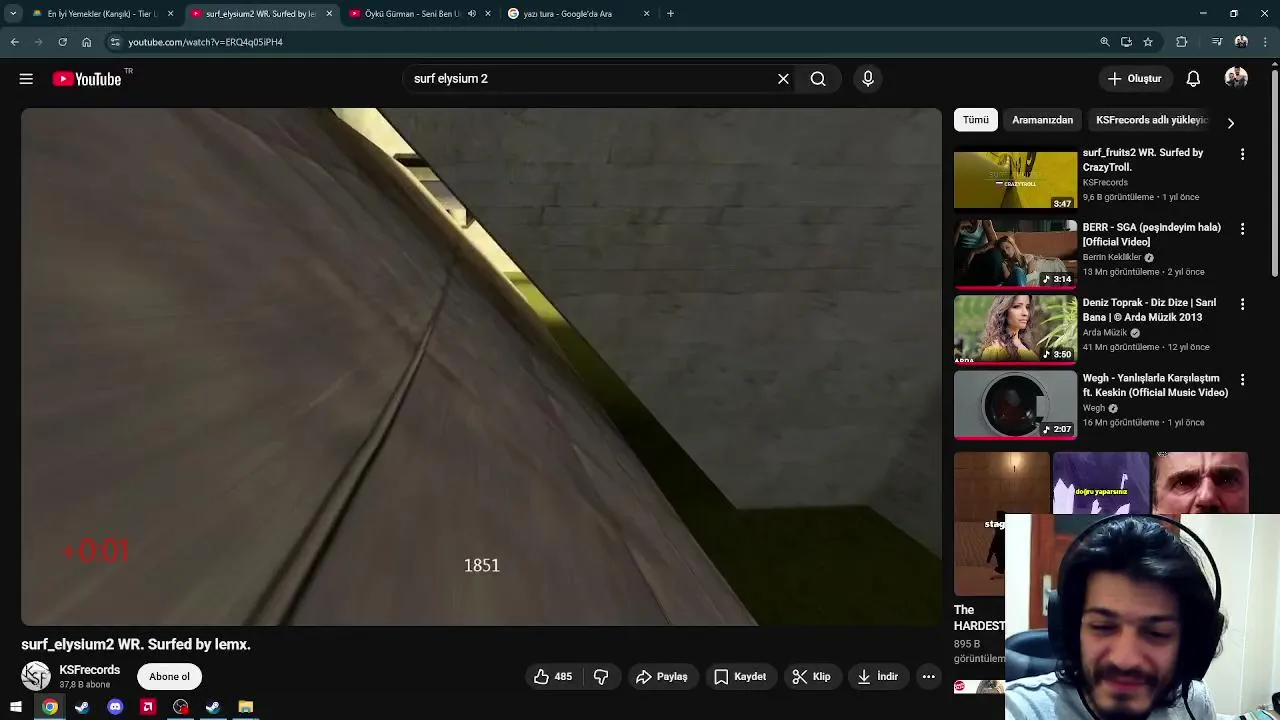Select the Aramanızdan filter chip
Viewport: 1280px width, 720px height.
[x=1042, y=120]
